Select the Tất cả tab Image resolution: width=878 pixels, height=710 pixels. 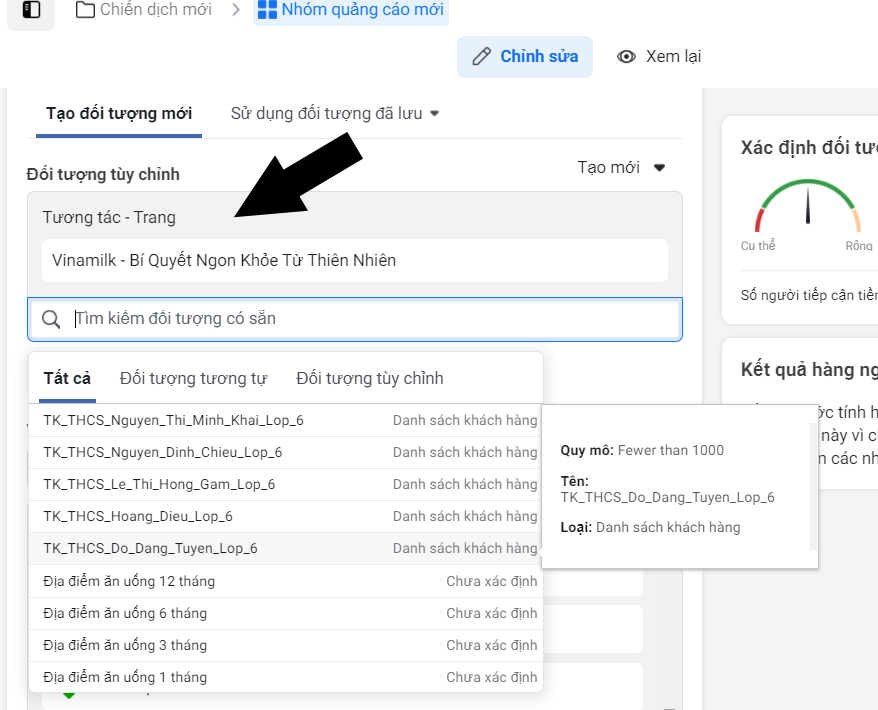coord(67,379)
